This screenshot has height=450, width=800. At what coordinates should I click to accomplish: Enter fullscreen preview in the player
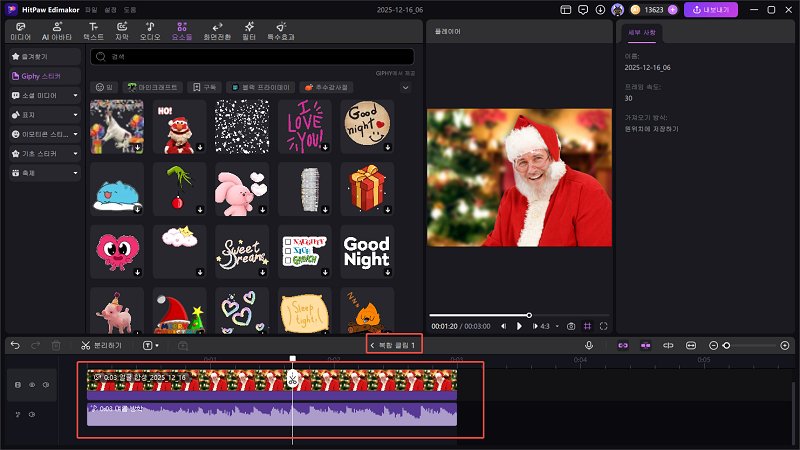coord(604,326)
